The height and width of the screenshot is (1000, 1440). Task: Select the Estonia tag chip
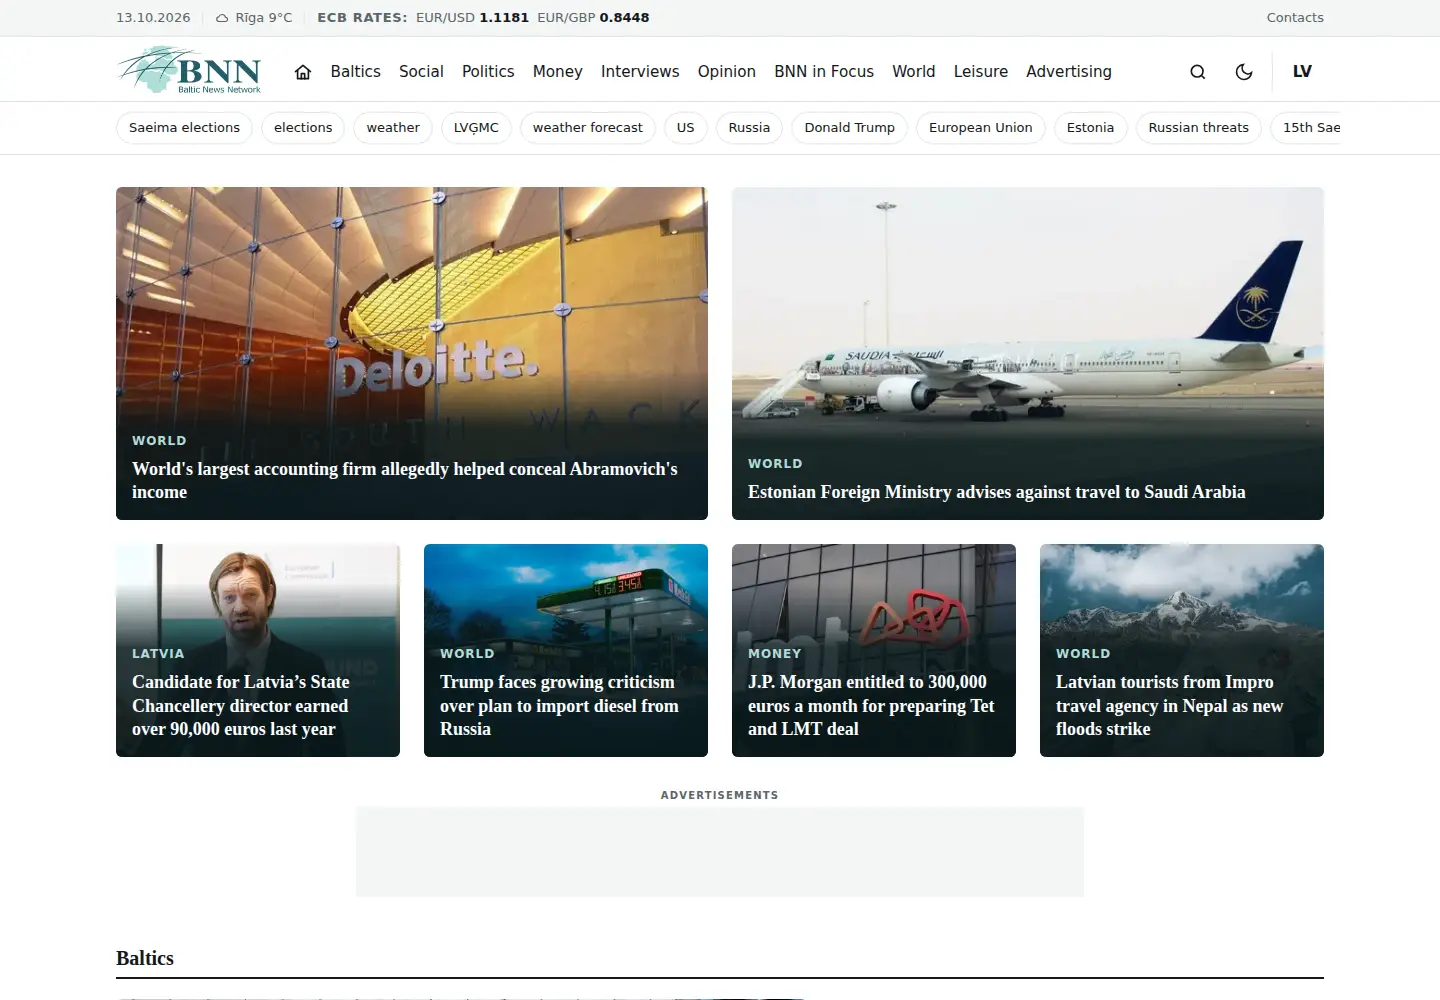tap(1090, 128)
